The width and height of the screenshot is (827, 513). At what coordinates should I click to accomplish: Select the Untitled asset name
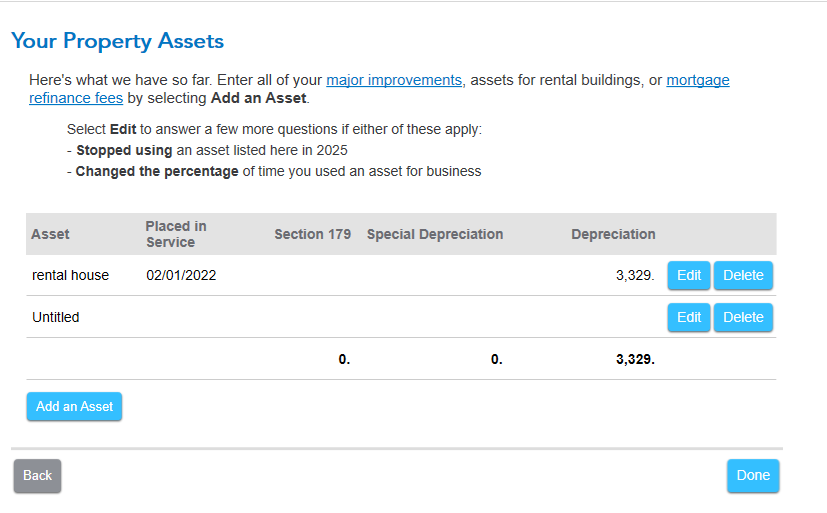(x=55, y=318)
